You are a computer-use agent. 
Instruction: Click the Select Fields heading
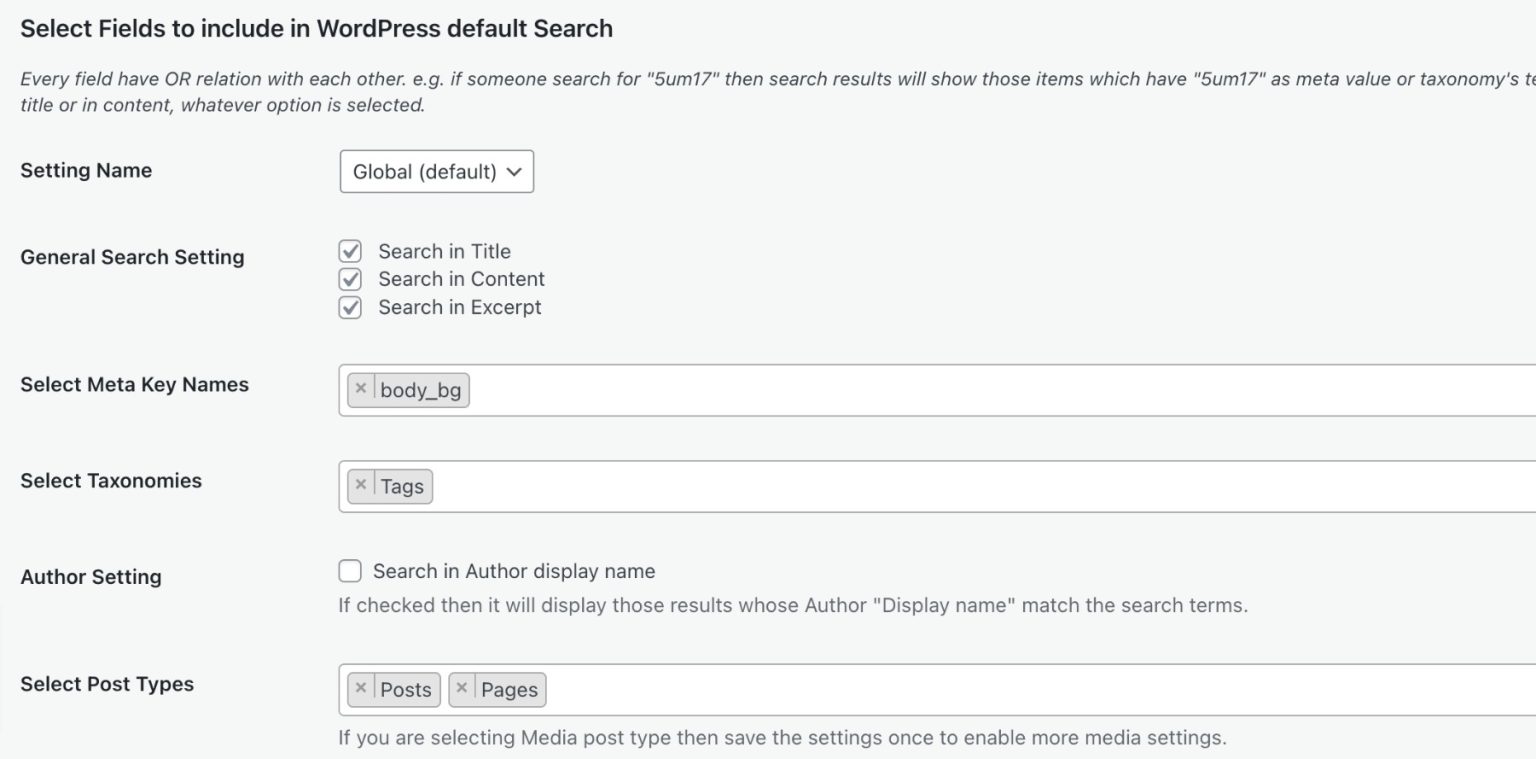[x=316, y=28]
